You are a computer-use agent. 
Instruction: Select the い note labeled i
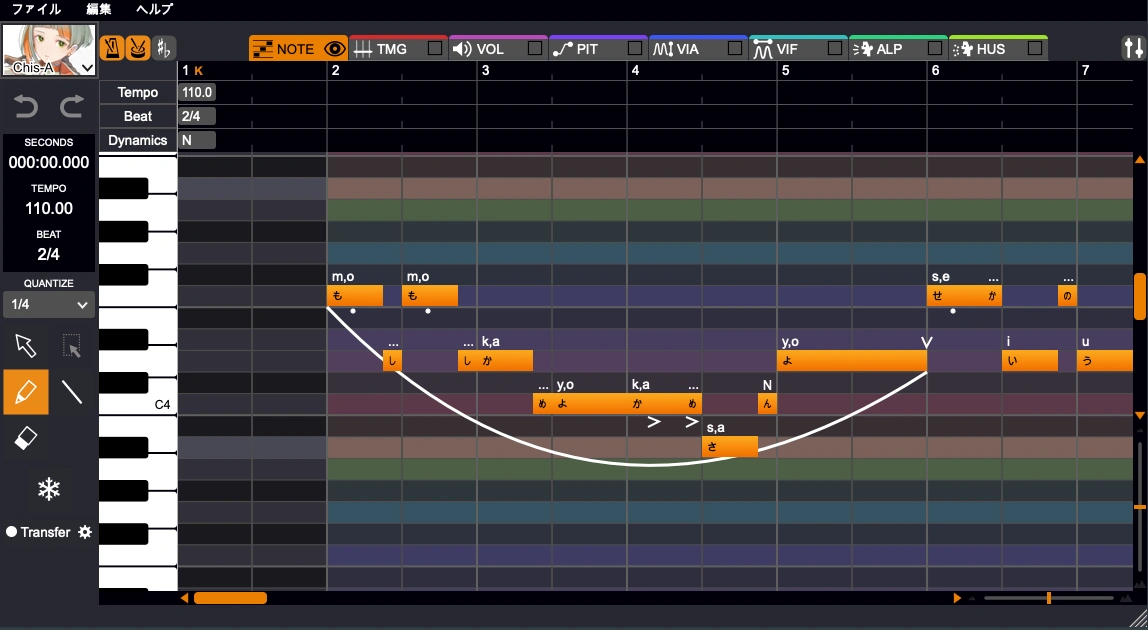pyautogui.click(x=1030, y=360)
